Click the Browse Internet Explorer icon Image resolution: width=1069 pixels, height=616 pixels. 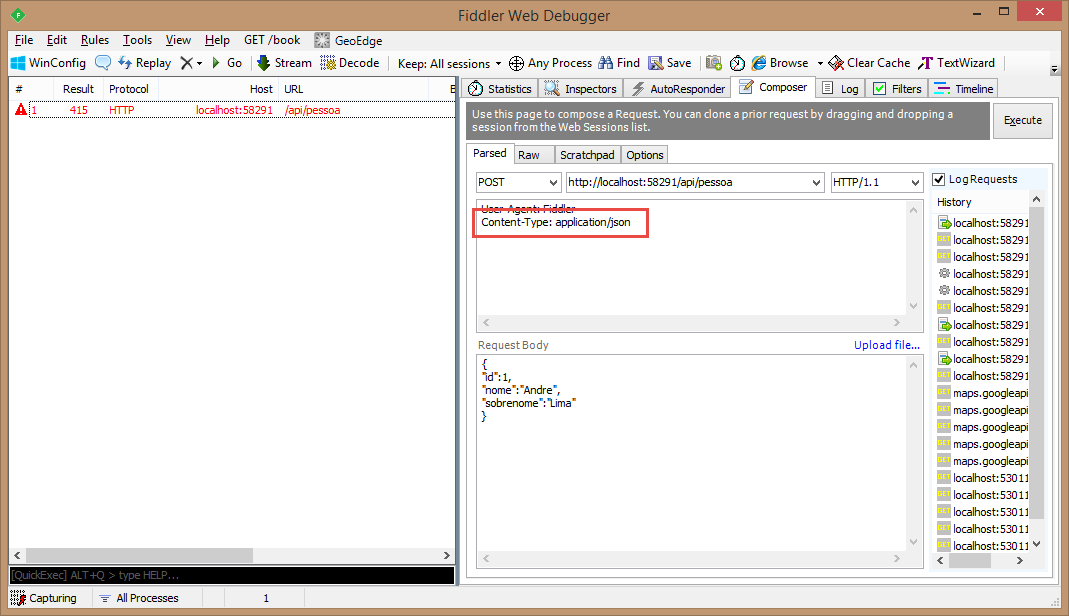click(x=759, y=63)
